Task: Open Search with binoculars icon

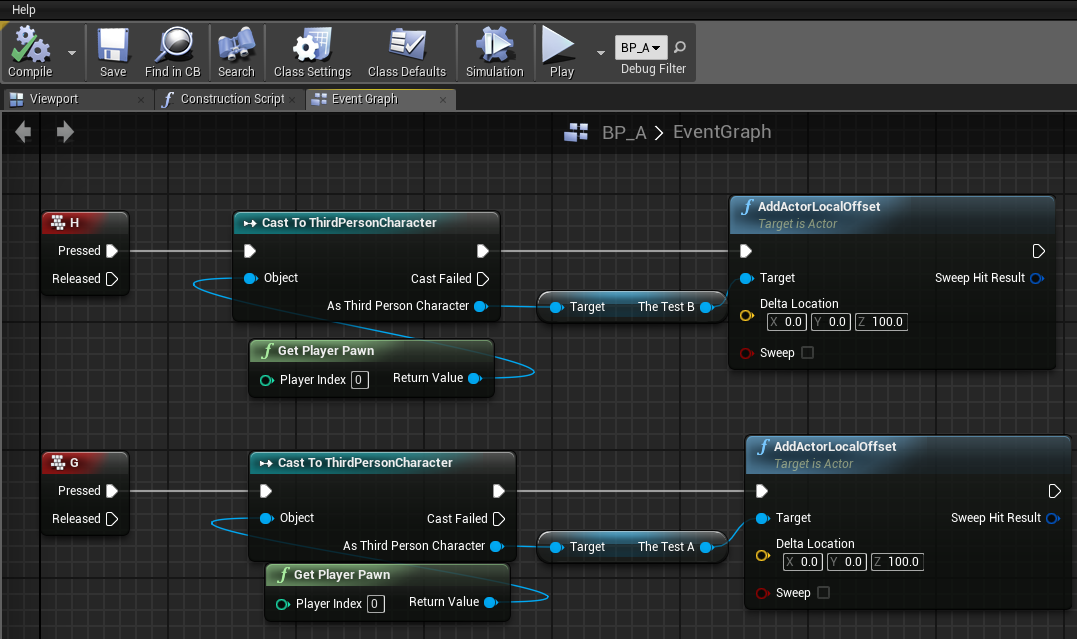Action: (x=236, y=53)
